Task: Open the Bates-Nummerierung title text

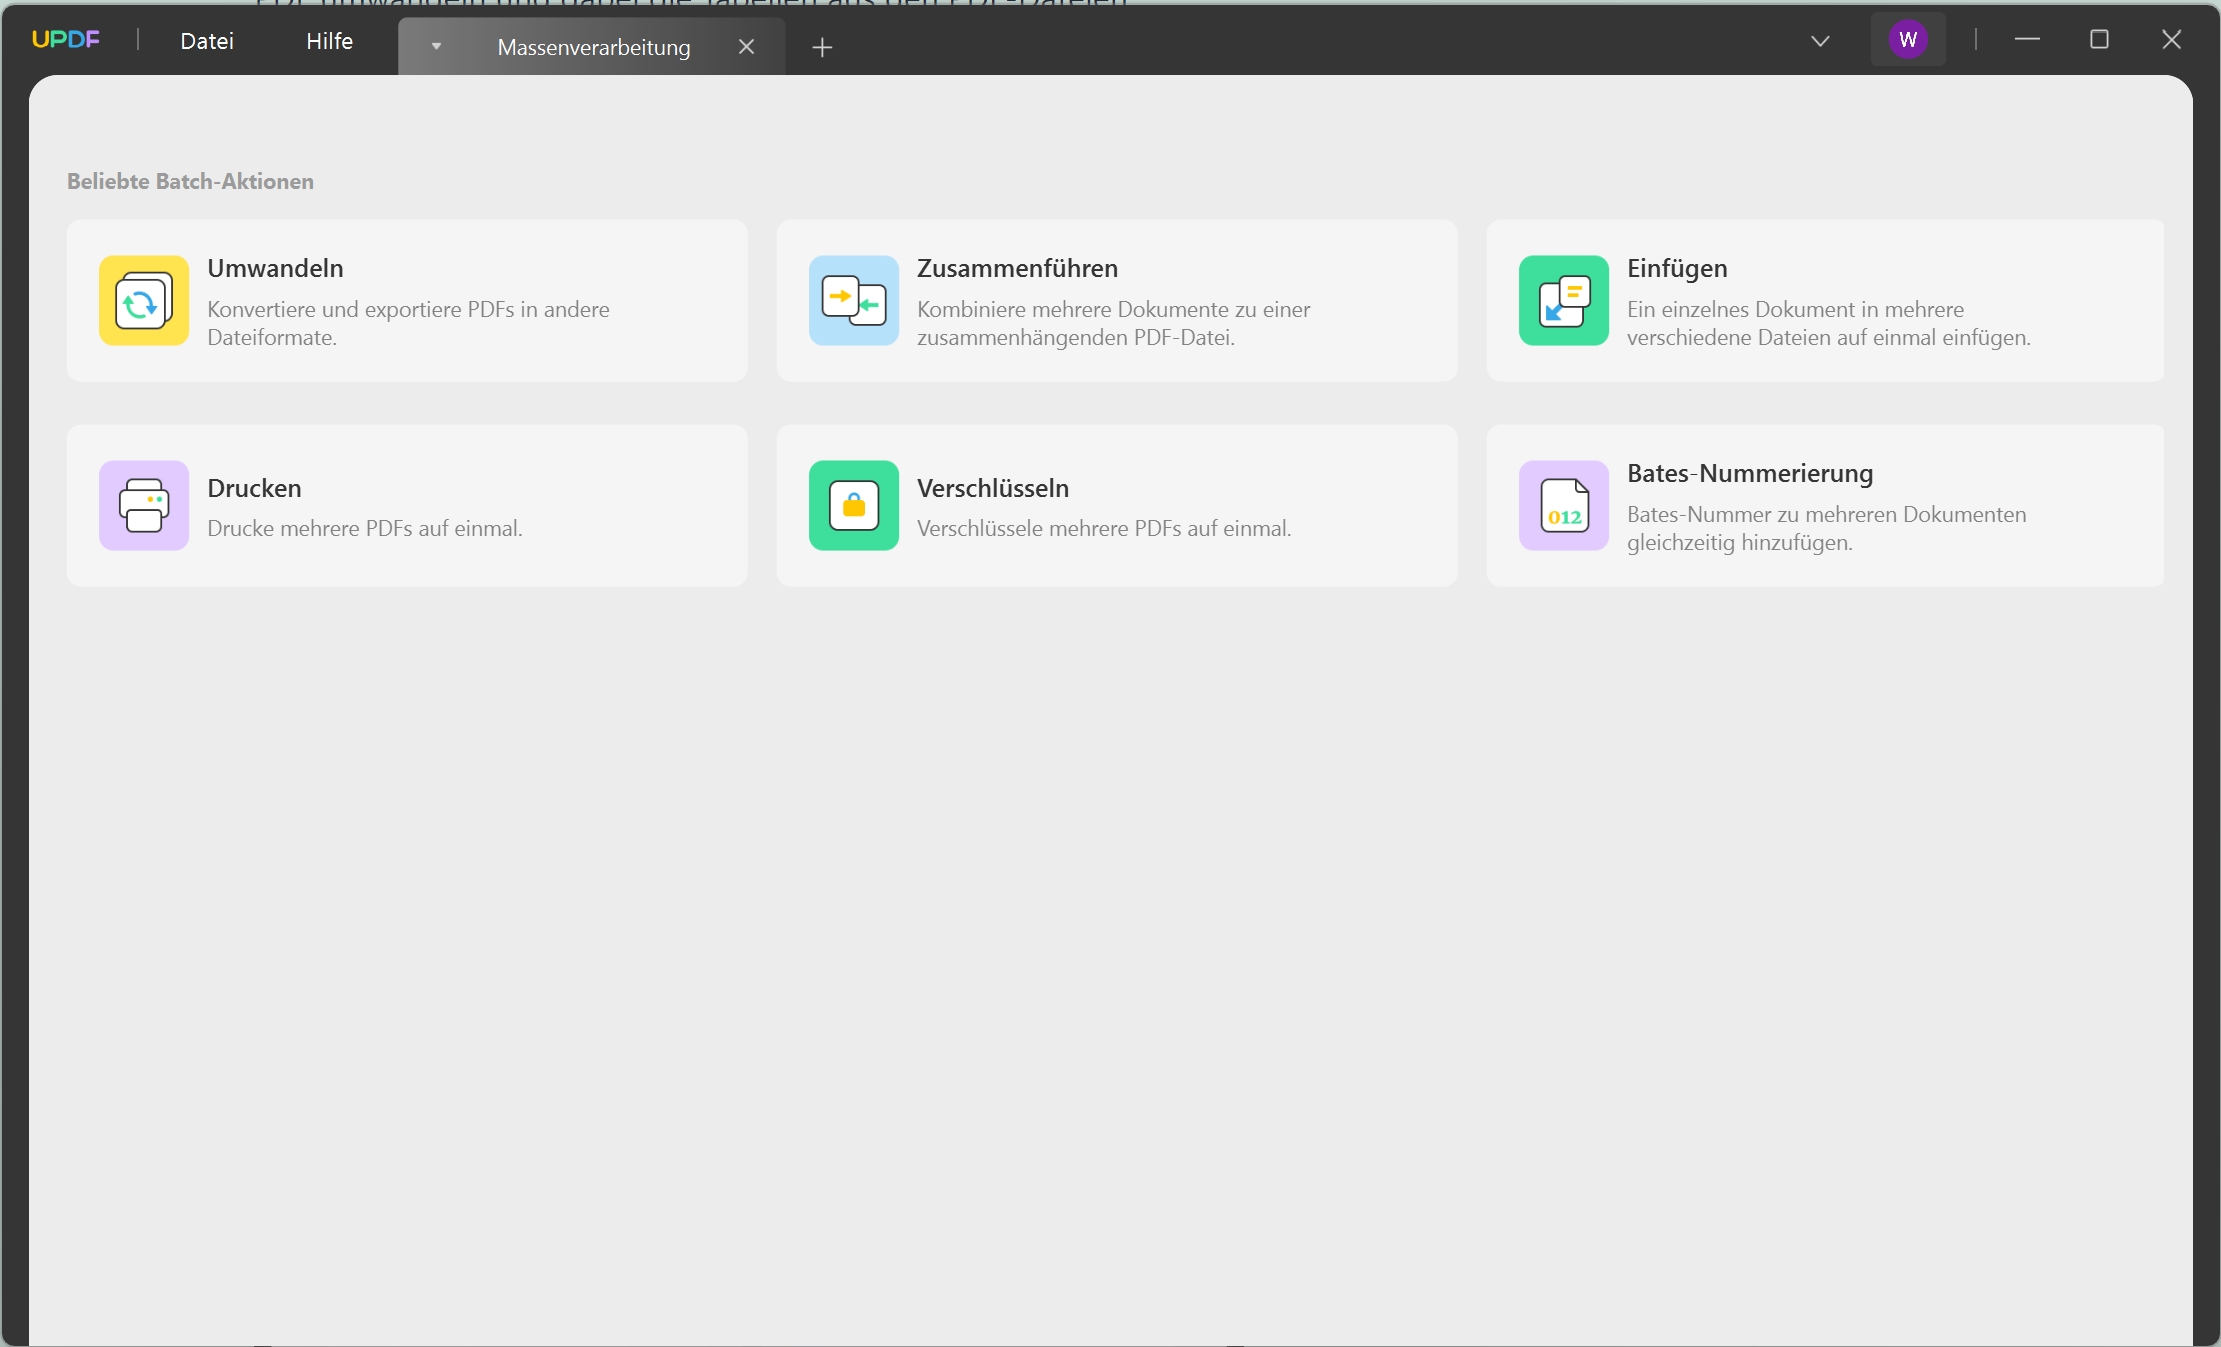Action: pyautogui.click(x=1749, y=473)
